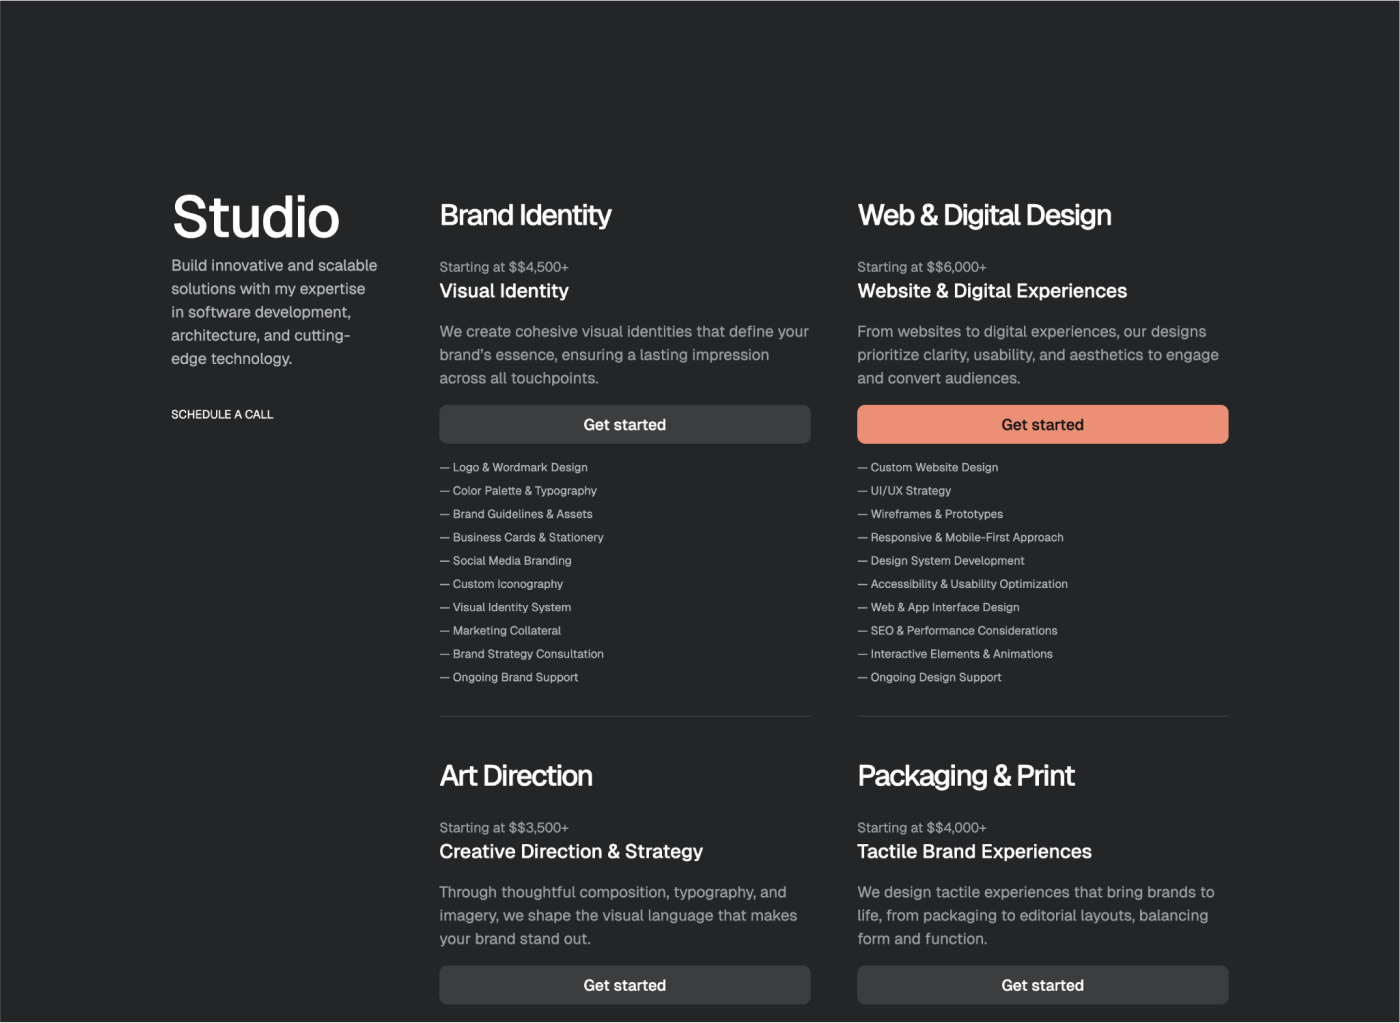Click Get started under Art Direction
This screenshot has height=1023, width=1400.
point(625,985)
